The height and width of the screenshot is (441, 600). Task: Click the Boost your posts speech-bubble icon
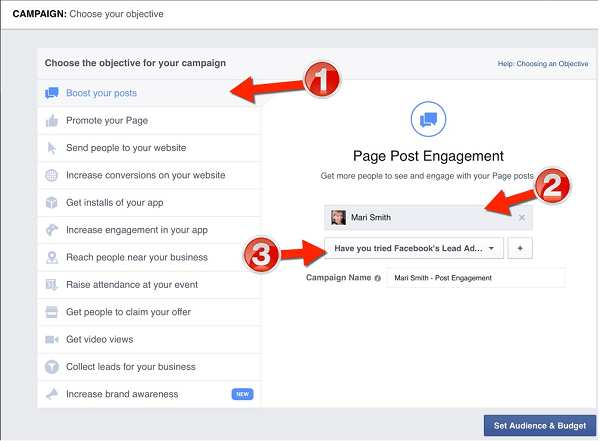point(52,93)
